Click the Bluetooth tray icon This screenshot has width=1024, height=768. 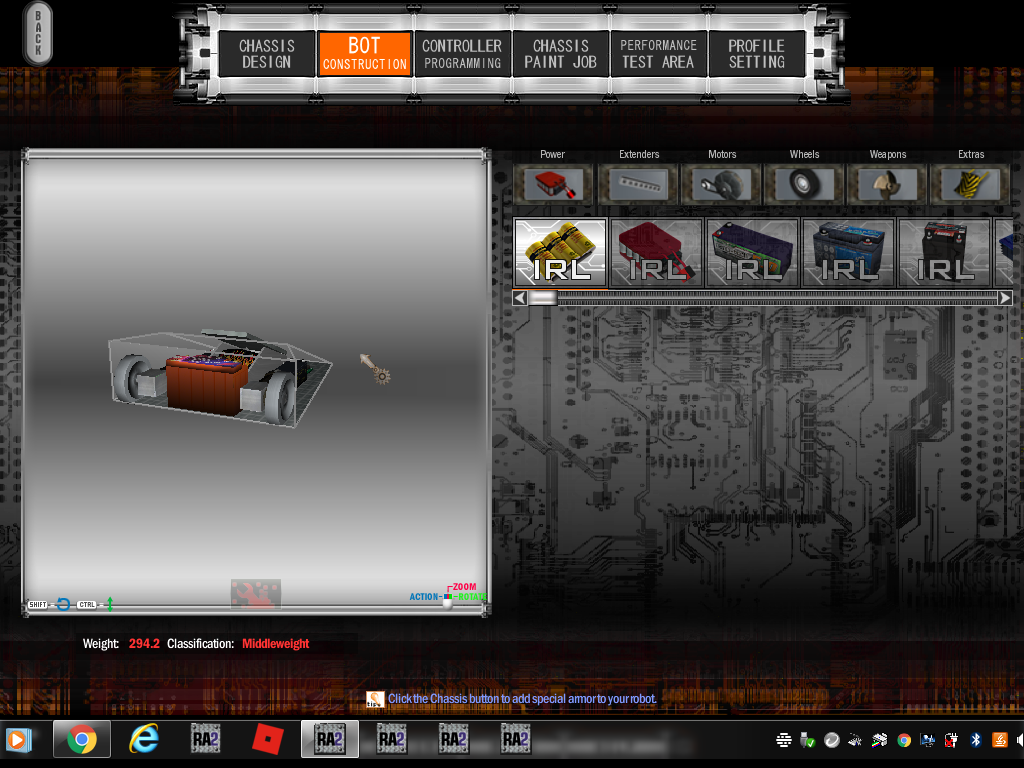click(976, 740)
